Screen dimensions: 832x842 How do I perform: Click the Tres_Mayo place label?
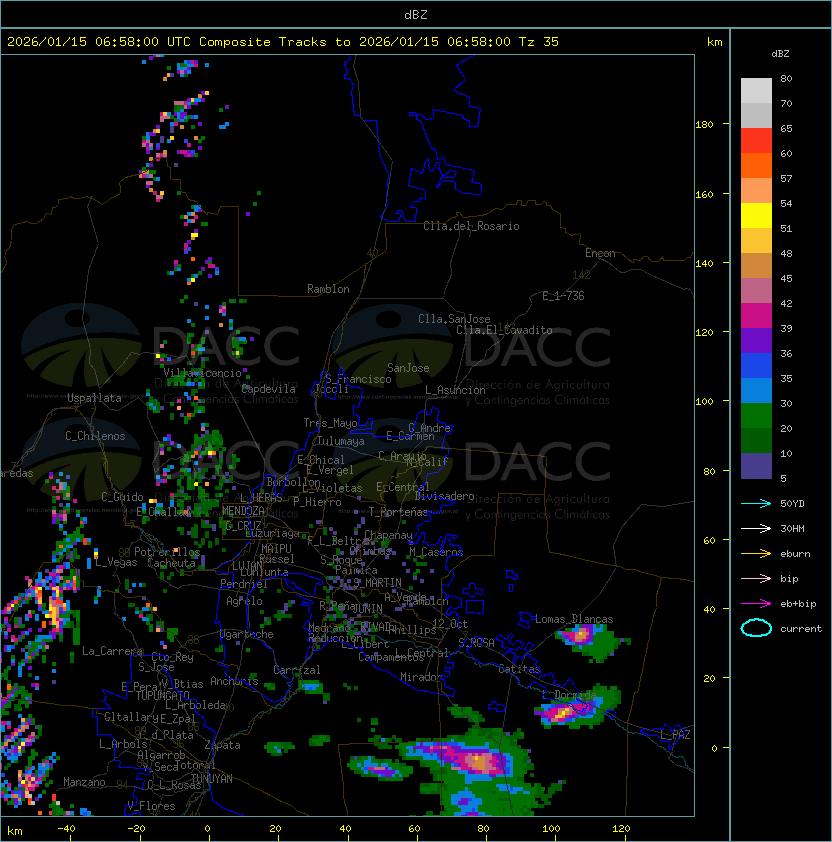coord(330,423)
